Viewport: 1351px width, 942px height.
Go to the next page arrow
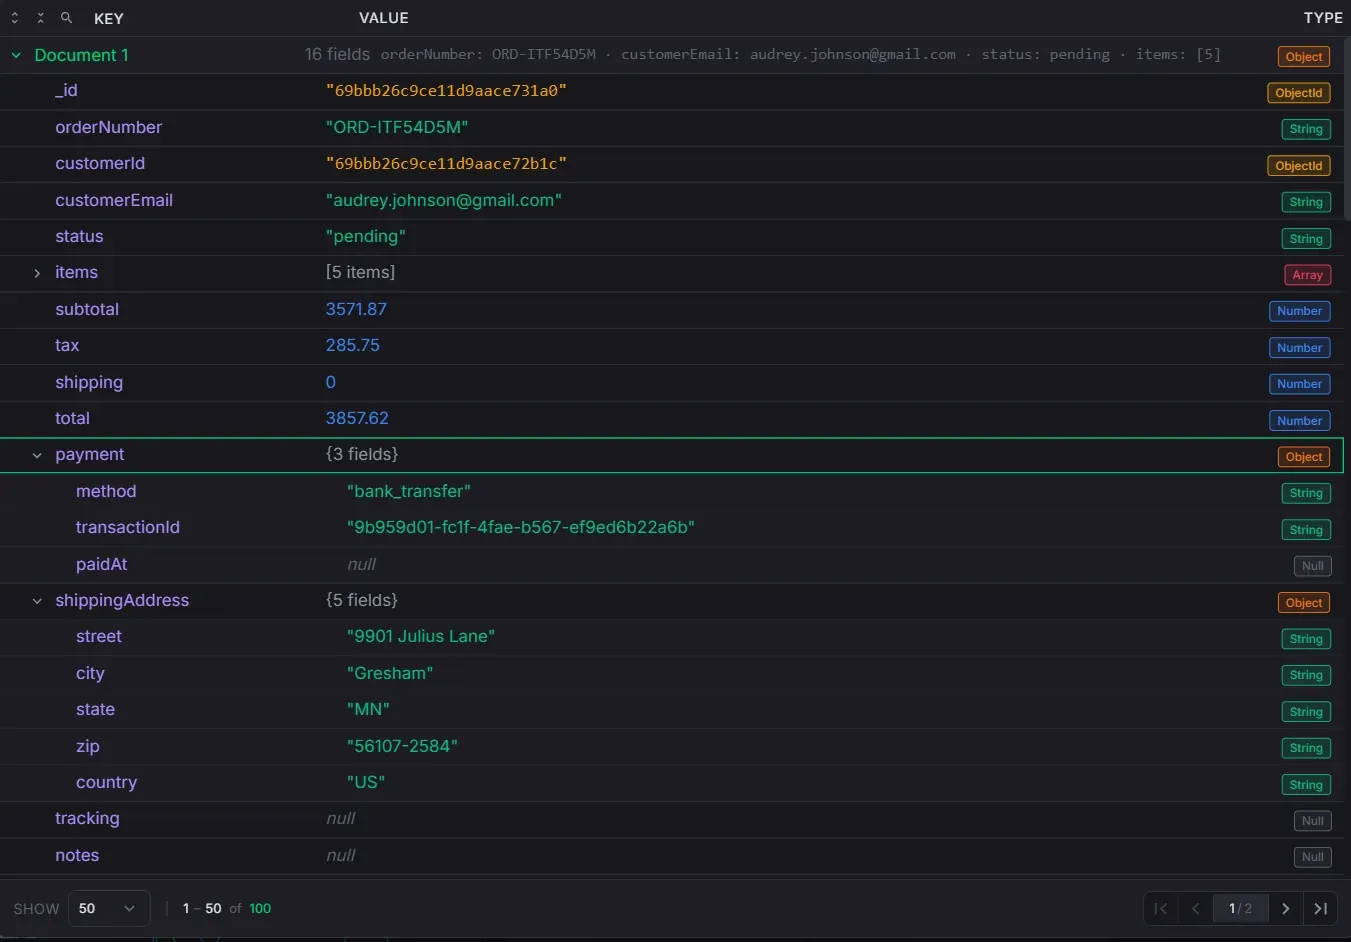point(1285,908)
